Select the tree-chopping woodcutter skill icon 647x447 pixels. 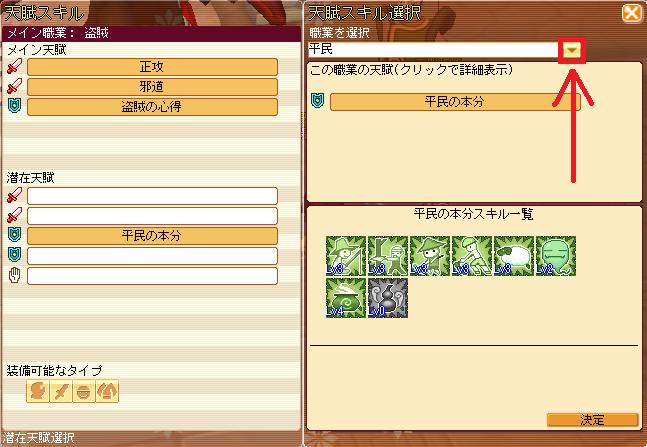[x=388, y=256]
